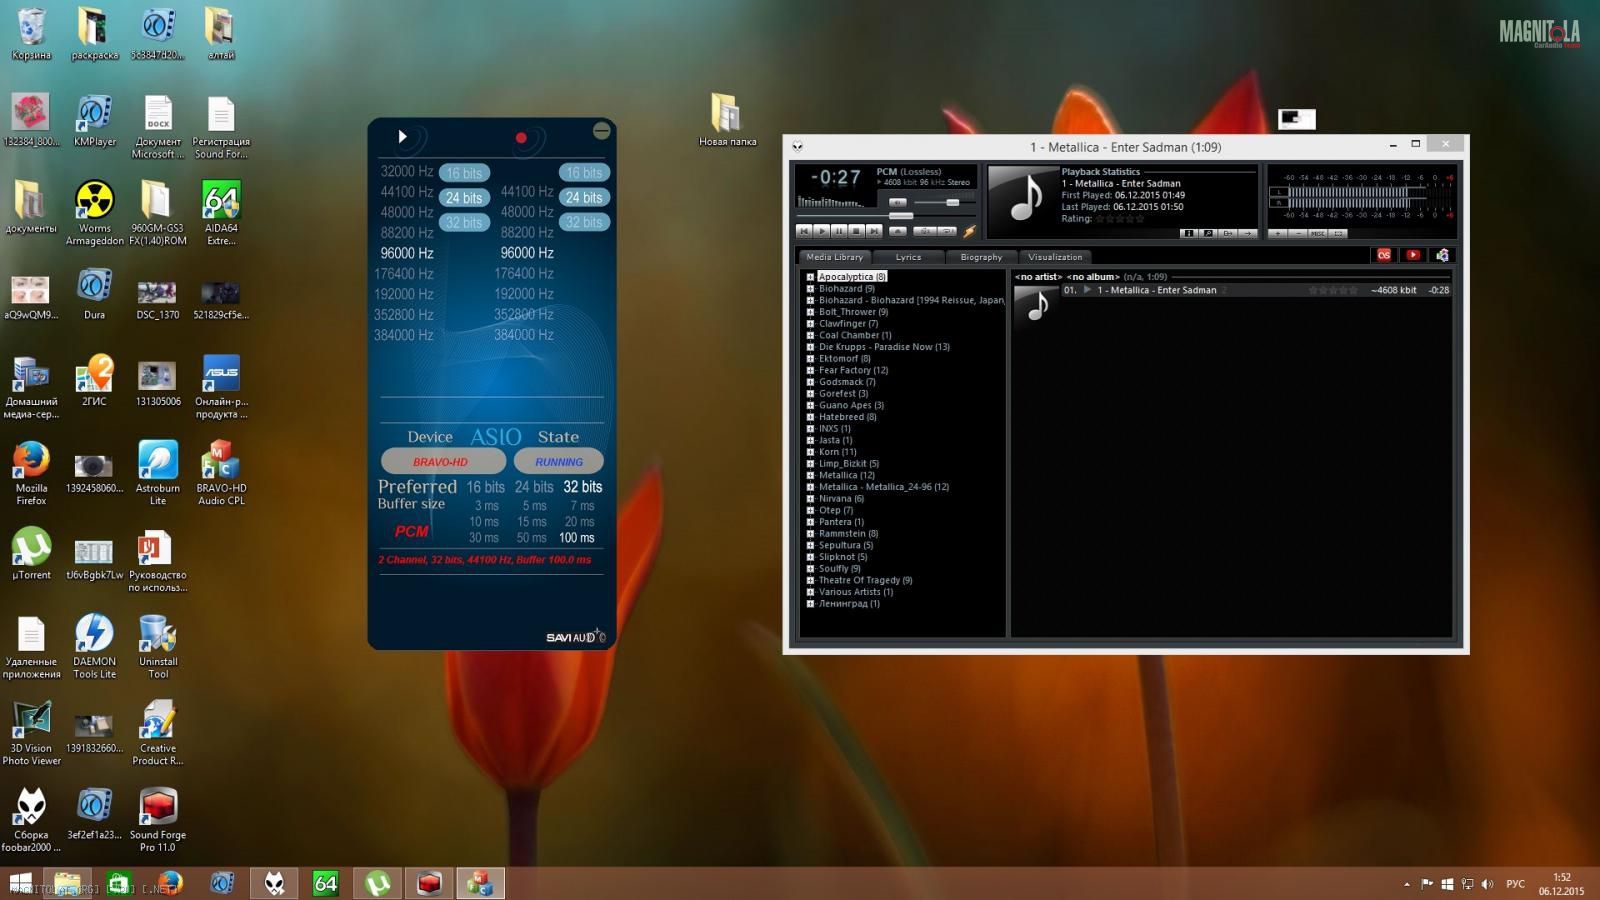This screenshot has width=1600, height=900.
Task: Select Soulfly (9) in the library tree
Action: pyautogui.click(x=839, y=569)
